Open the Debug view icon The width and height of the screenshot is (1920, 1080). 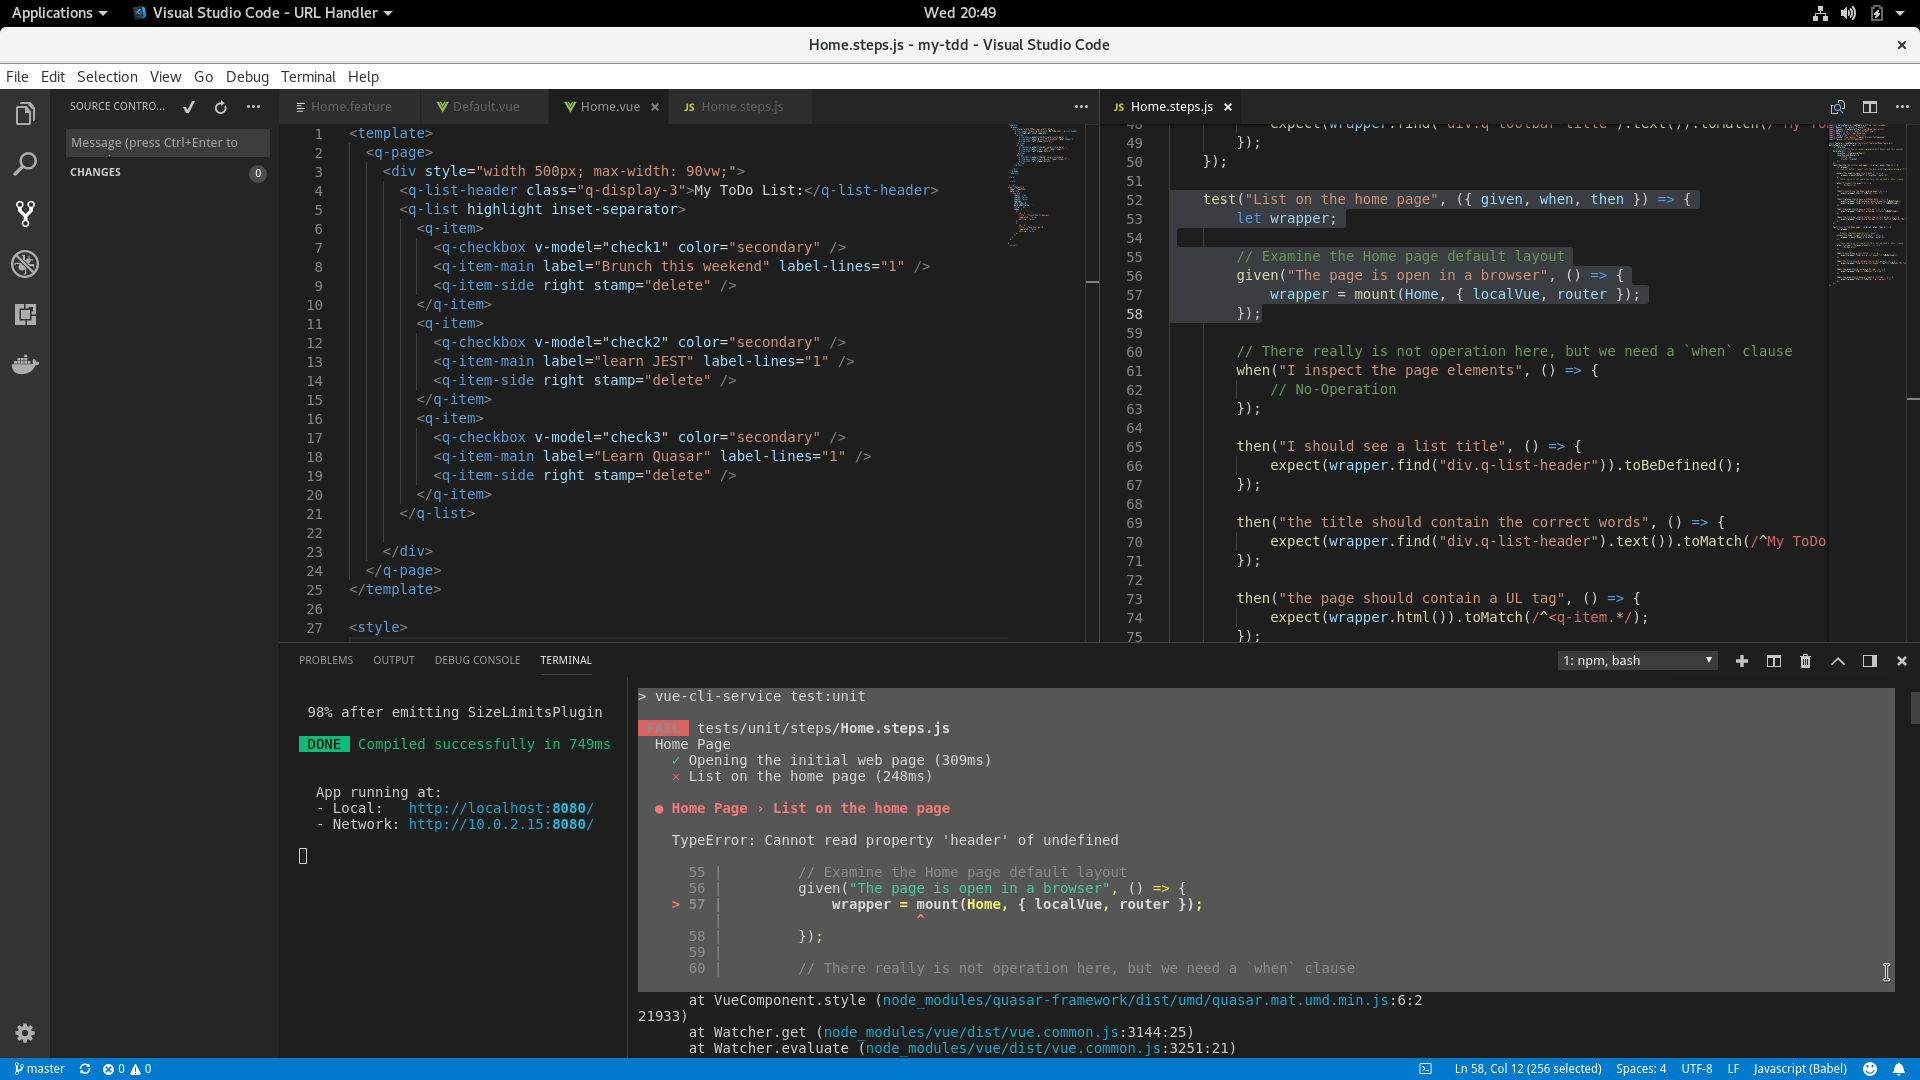25,264
